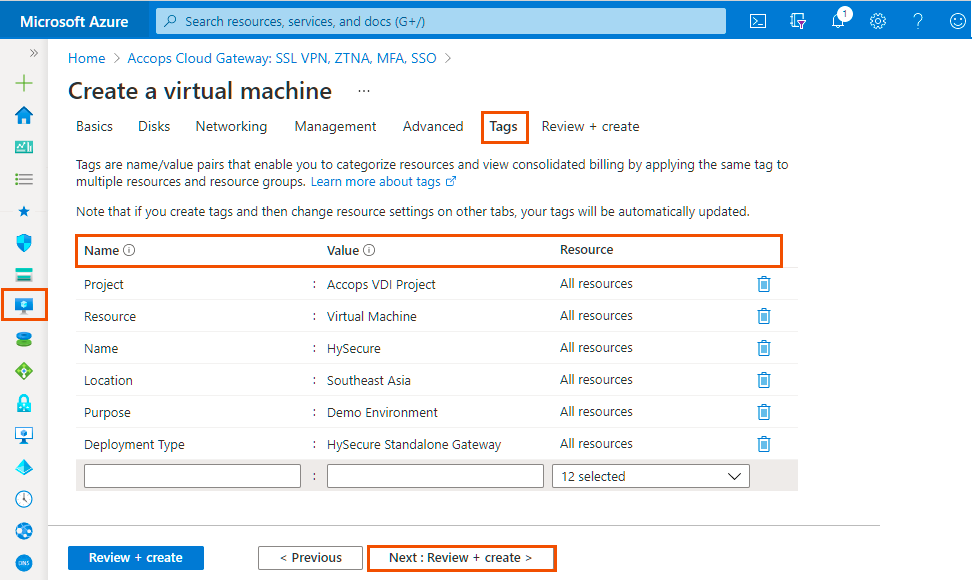The height and width of the screenshot is (580, 972).
Task: Open the blue shield security icon
Action: click(24, 243)
